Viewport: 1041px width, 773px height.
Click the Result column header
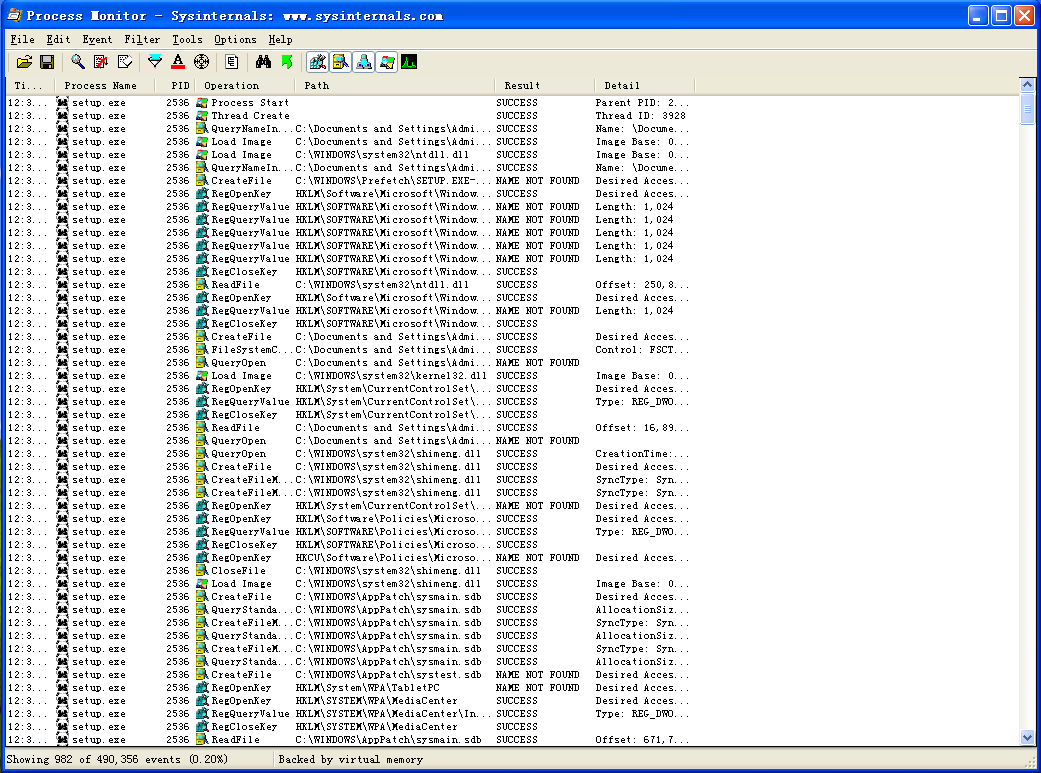(545, 86)
